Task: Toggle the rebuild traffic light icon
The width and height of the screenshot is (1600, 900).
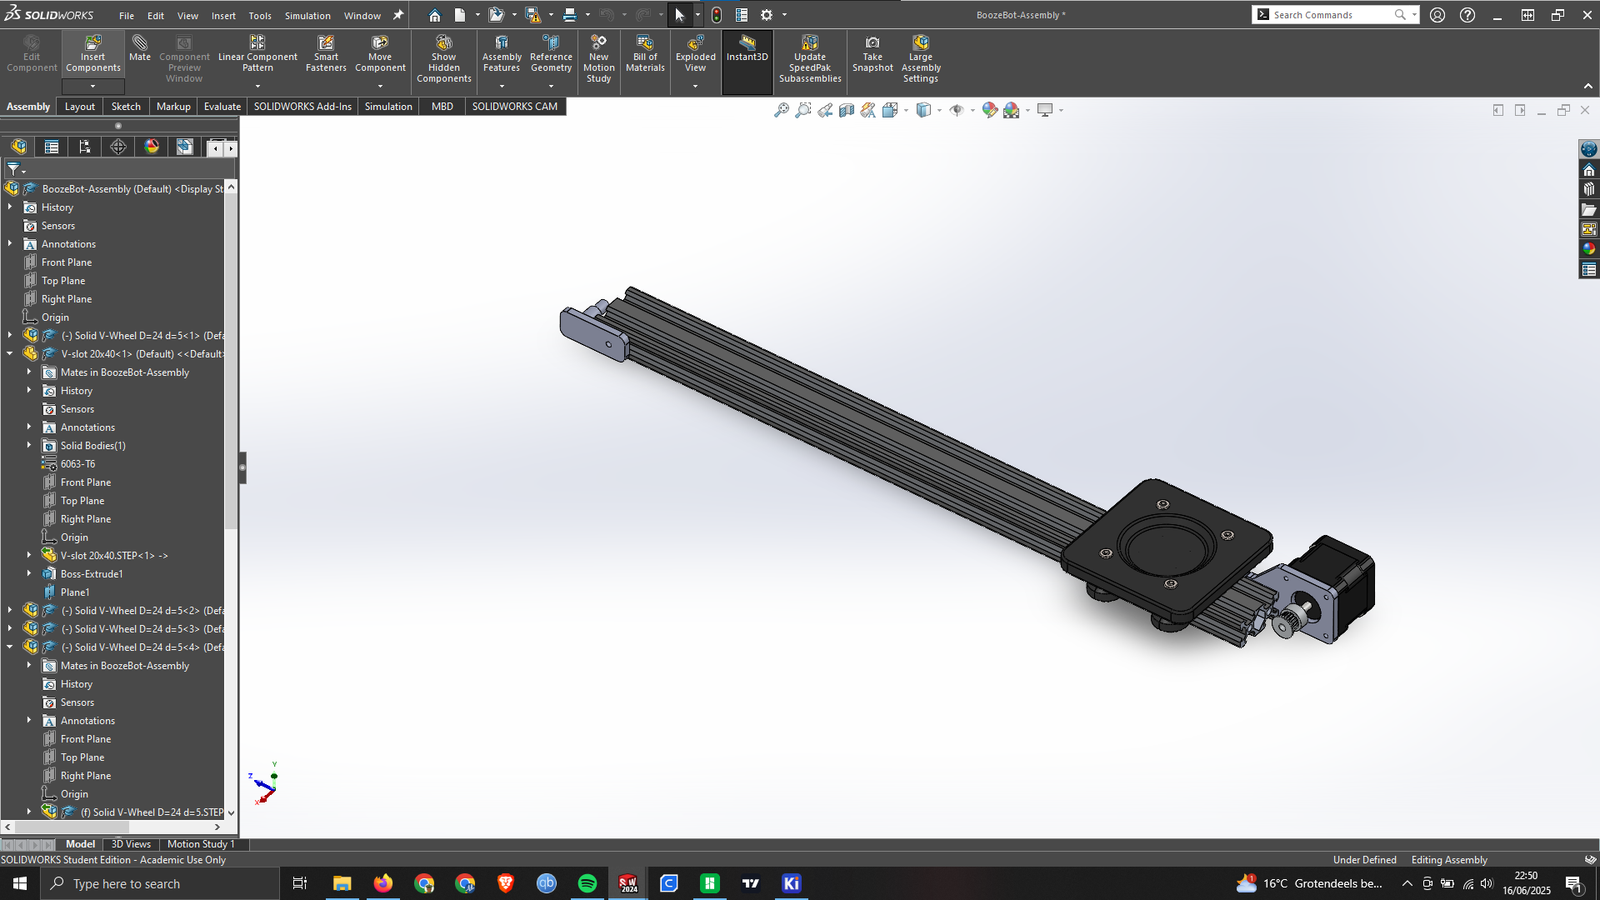Action: [716, 15]
